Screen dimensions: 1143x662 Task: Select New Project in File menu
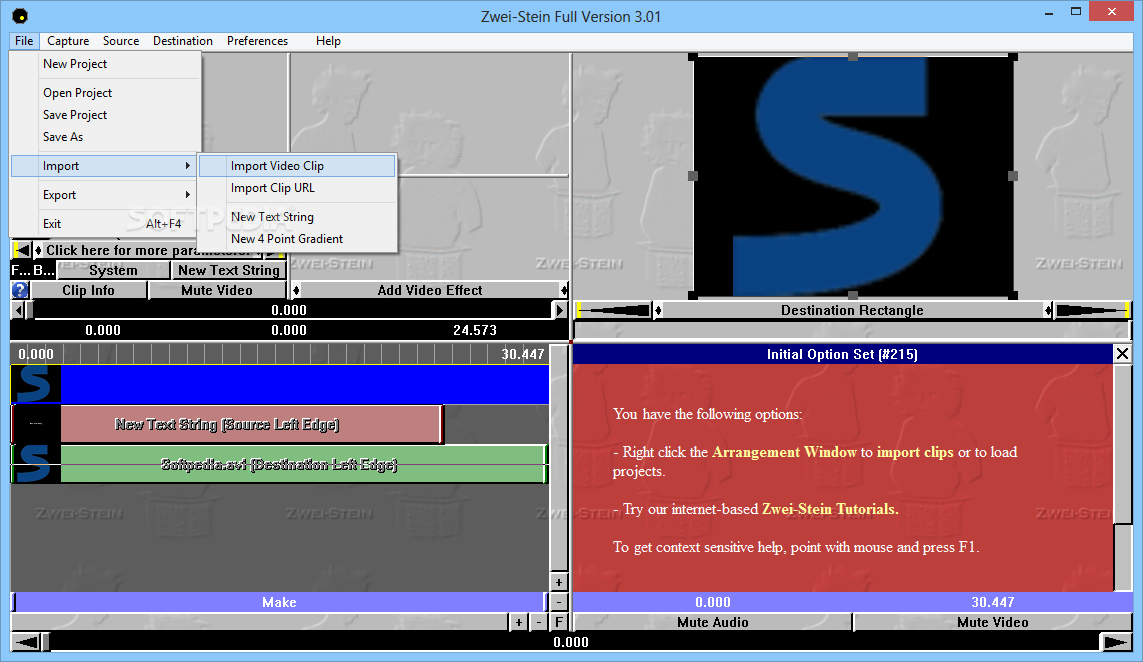click(106, 64)
